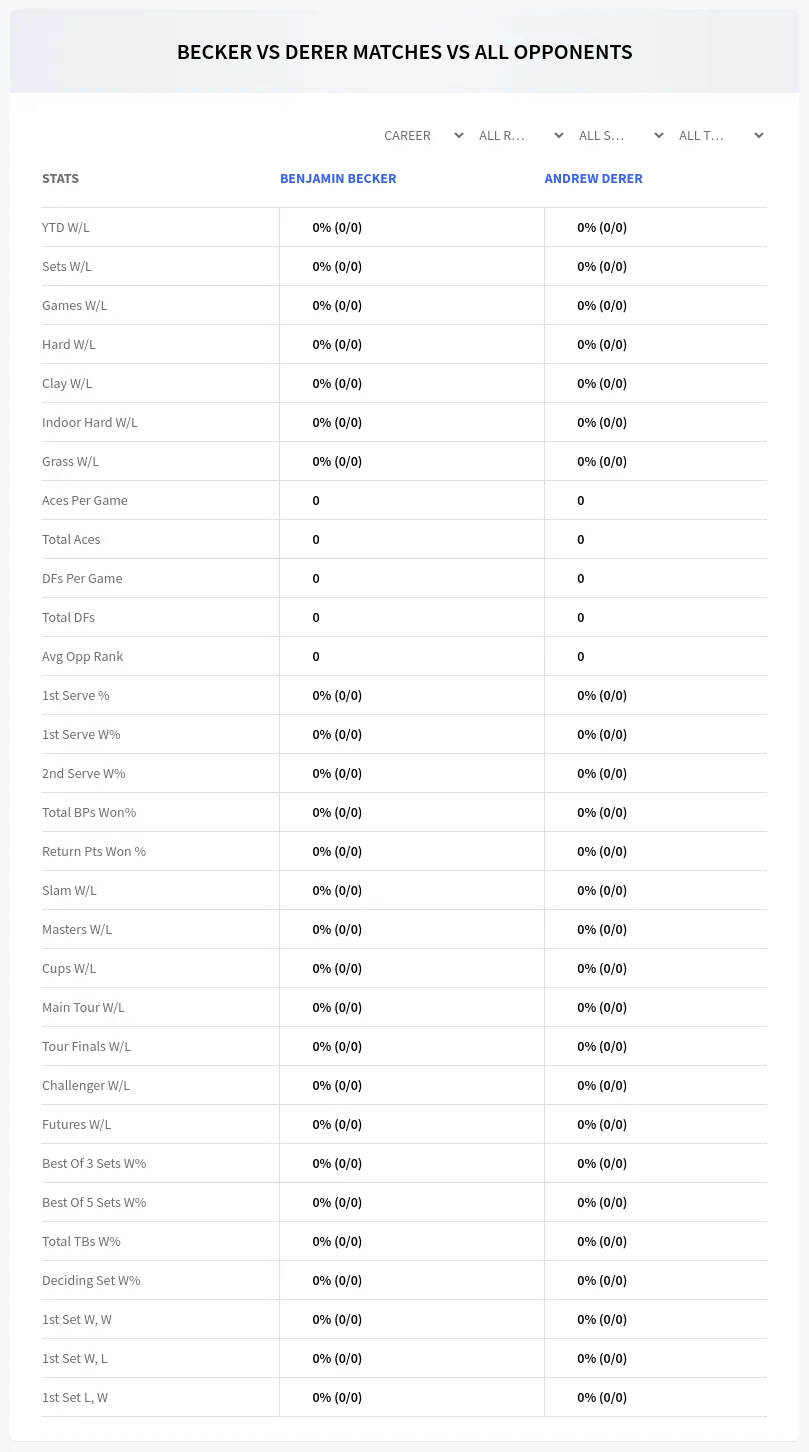The height and width of the screenshot is (1452, 809).
Task: Click the STATS column header
Action: (x=60, y=178)
